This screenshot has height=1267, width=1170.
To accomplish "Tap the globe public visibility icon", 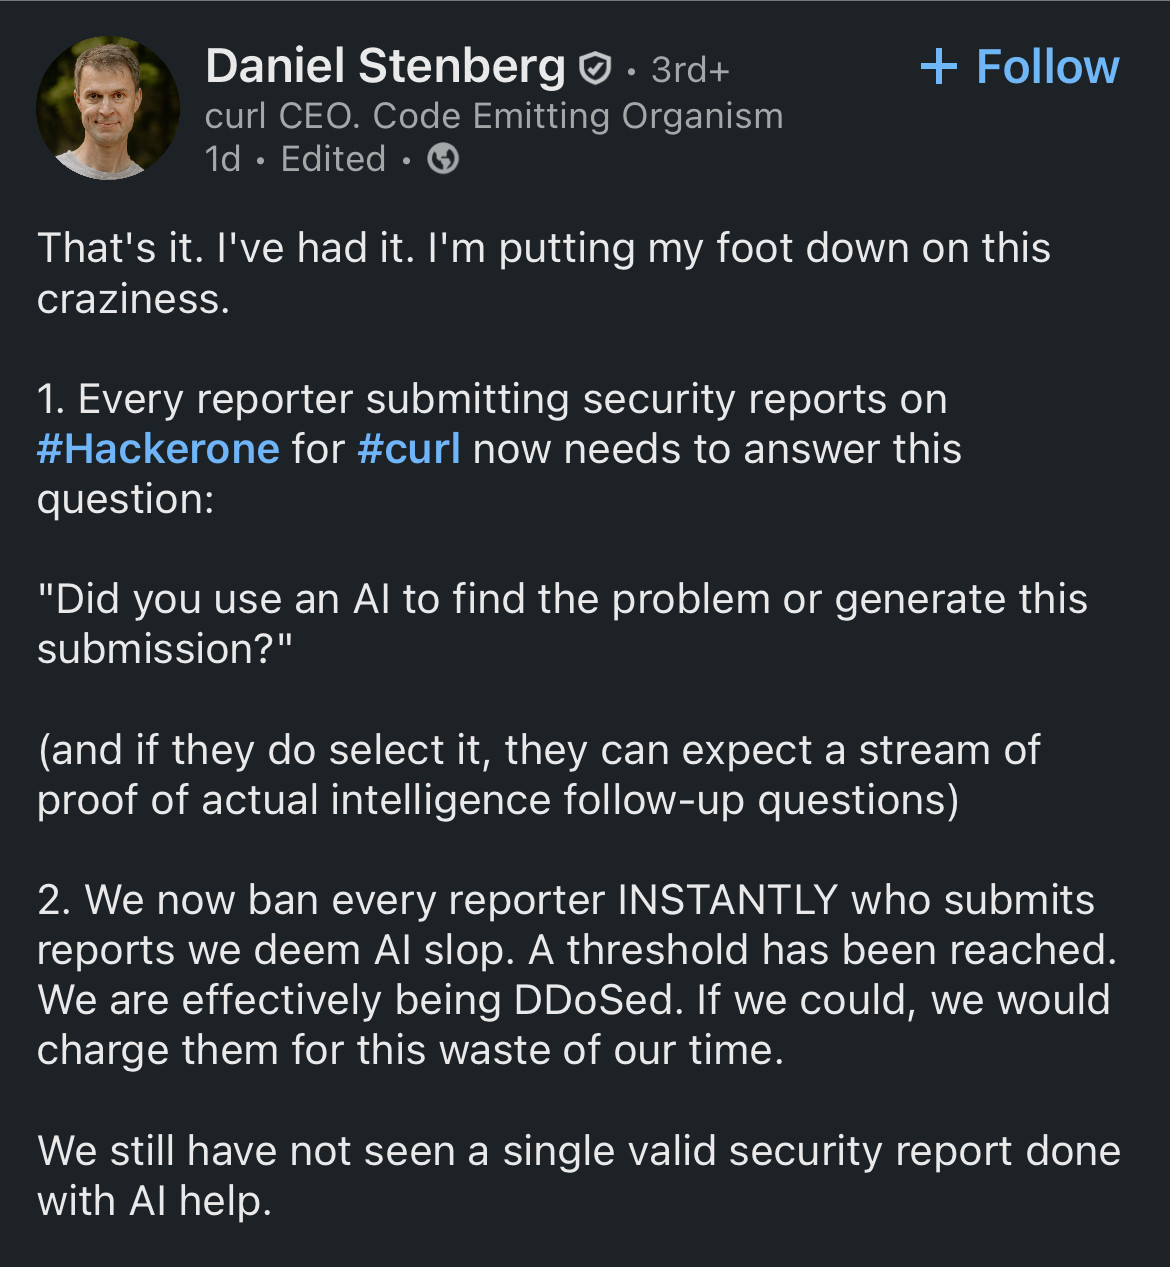I will (x=443, y=159).
